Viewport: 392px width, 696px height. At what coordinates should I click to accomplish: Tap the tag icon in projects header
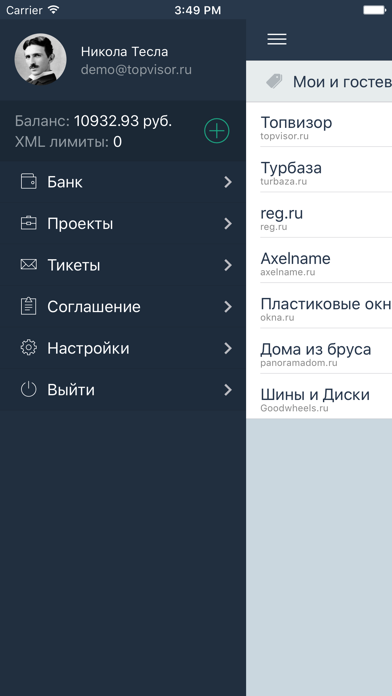click(274, 81)
